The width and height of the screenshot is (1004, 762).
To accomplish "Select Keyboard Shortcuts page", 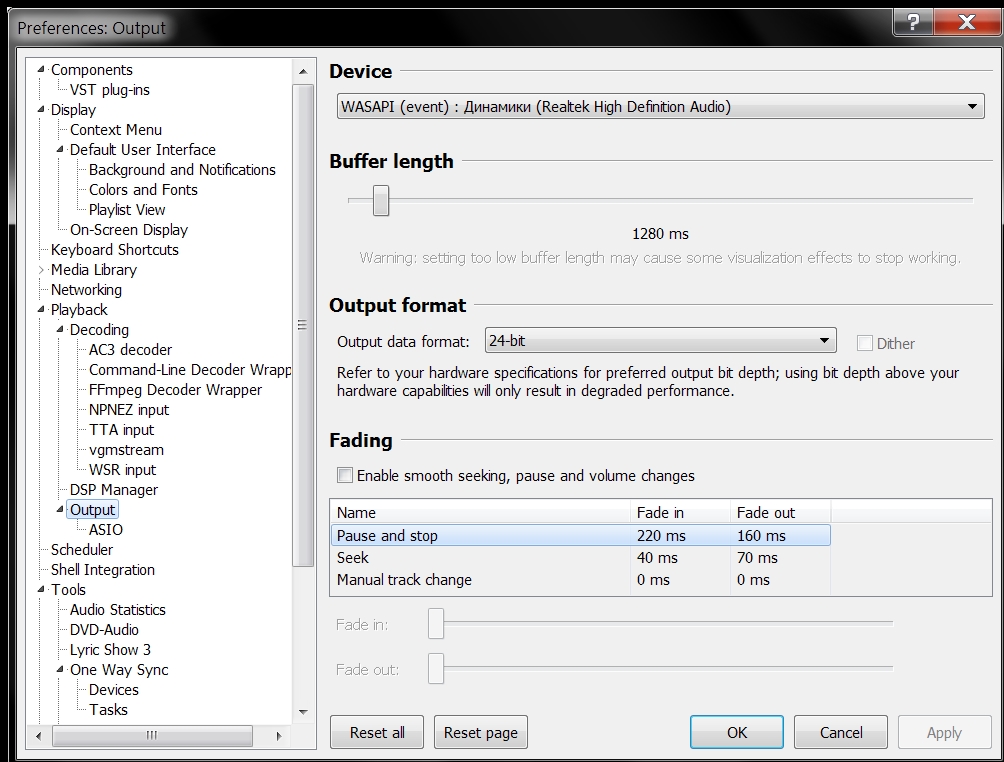I will coord(114,250).
